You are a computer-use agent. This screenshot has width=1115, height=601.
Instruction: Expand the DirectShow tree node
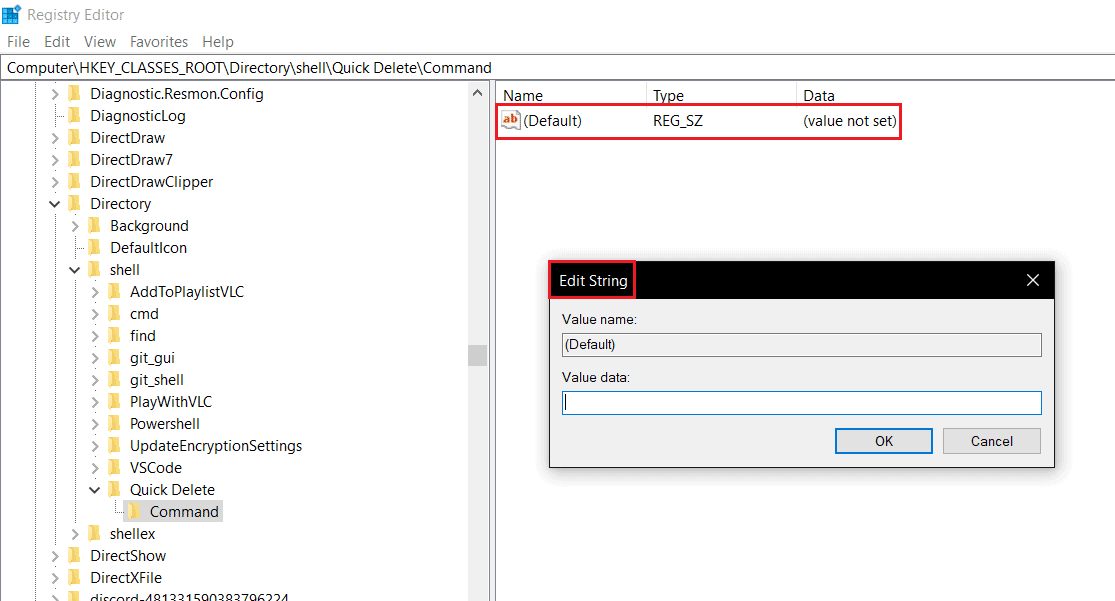click(57, 555)
